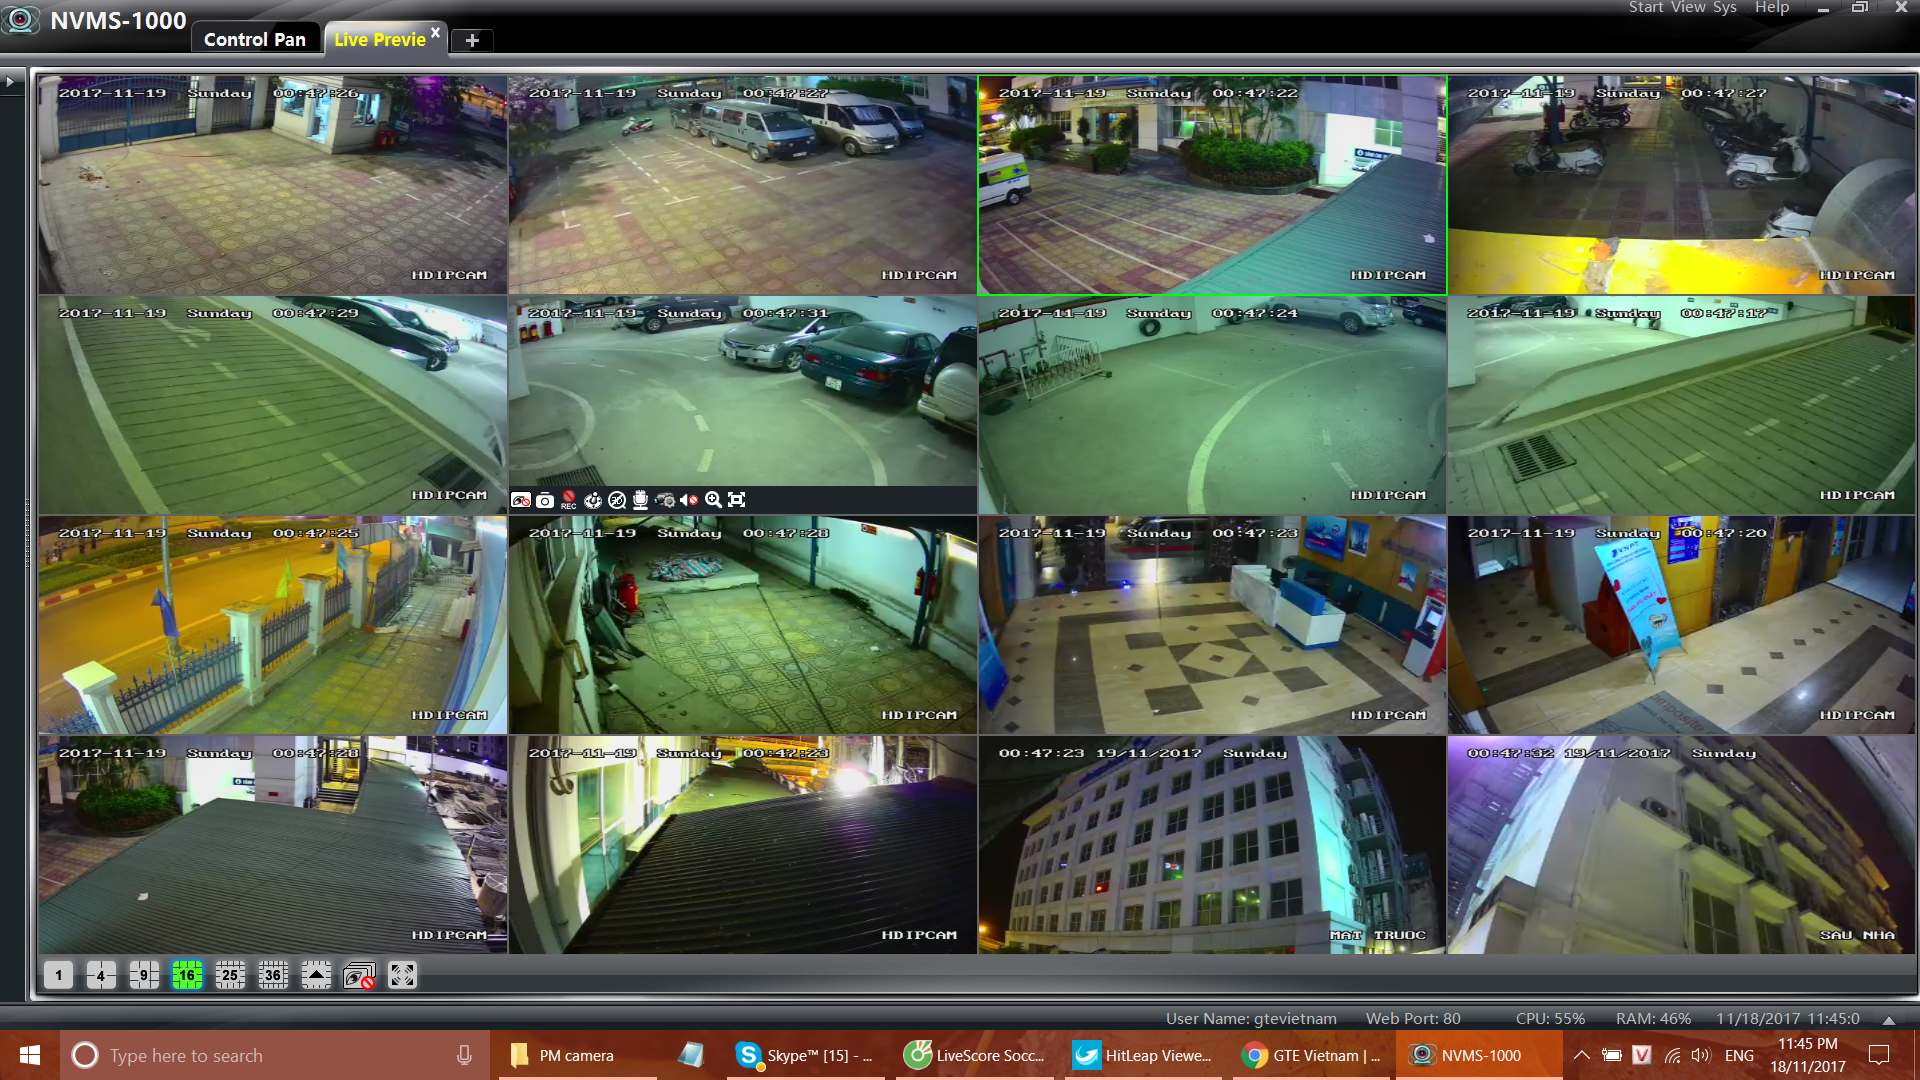Click the REC record icon in the video toolbar
1920x1080 pixels.
568,499
